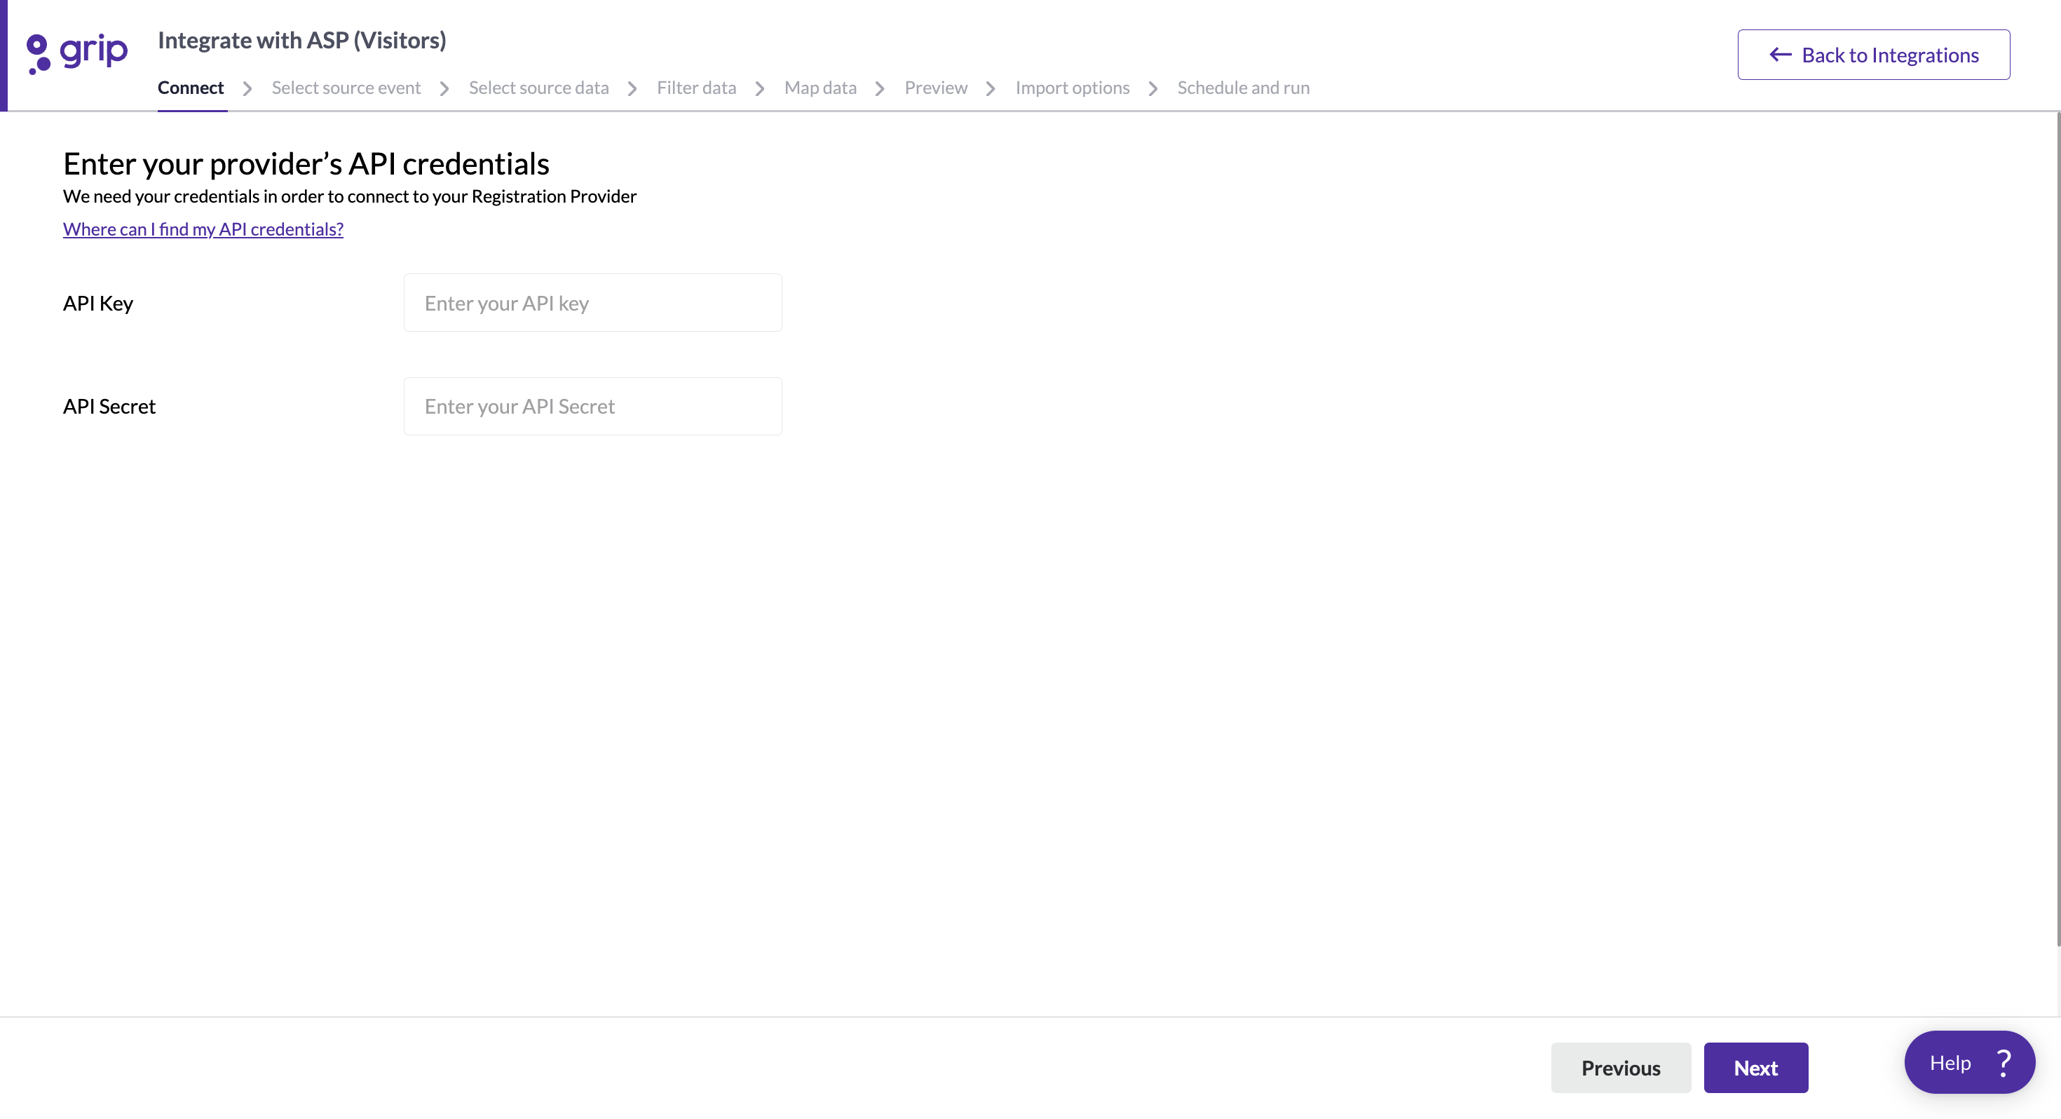This screenshot has width=2061, height=1119.
Task: Click the Help question mark icon
Action: click(2003, 1062)
